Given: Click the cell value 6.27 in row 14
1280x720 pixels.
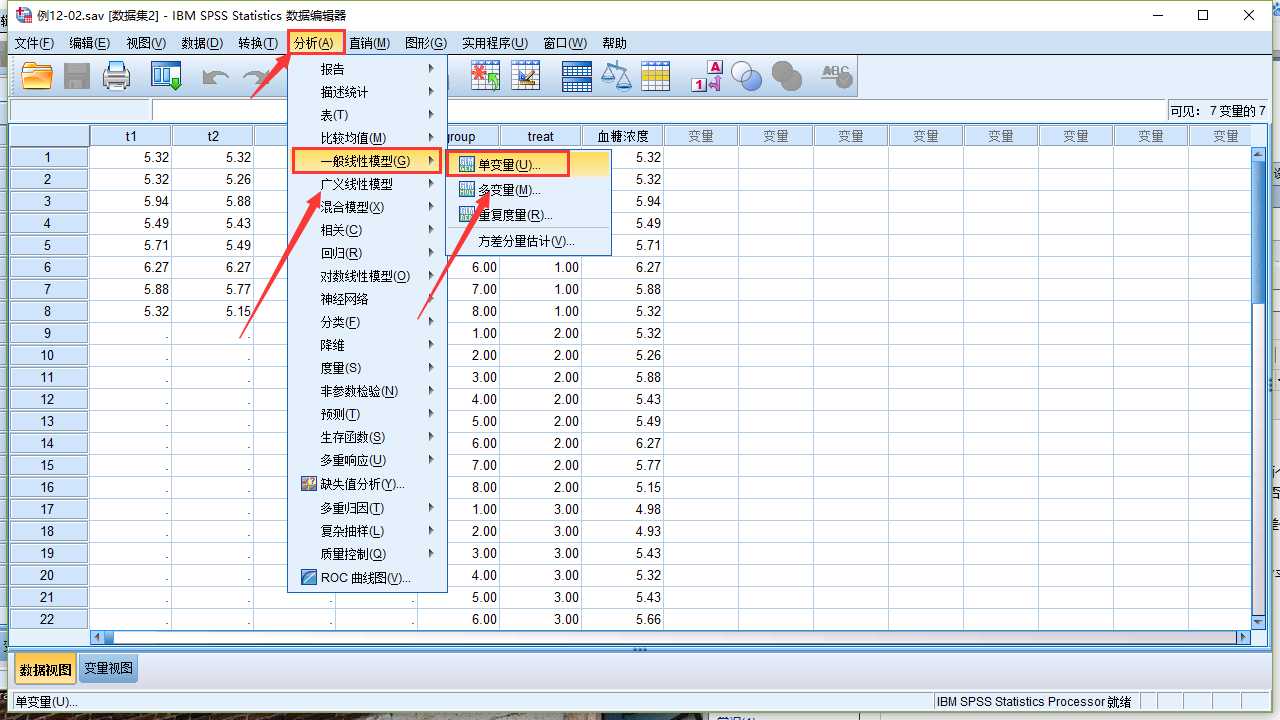Looking at the screenshot, I should (622, 443).
